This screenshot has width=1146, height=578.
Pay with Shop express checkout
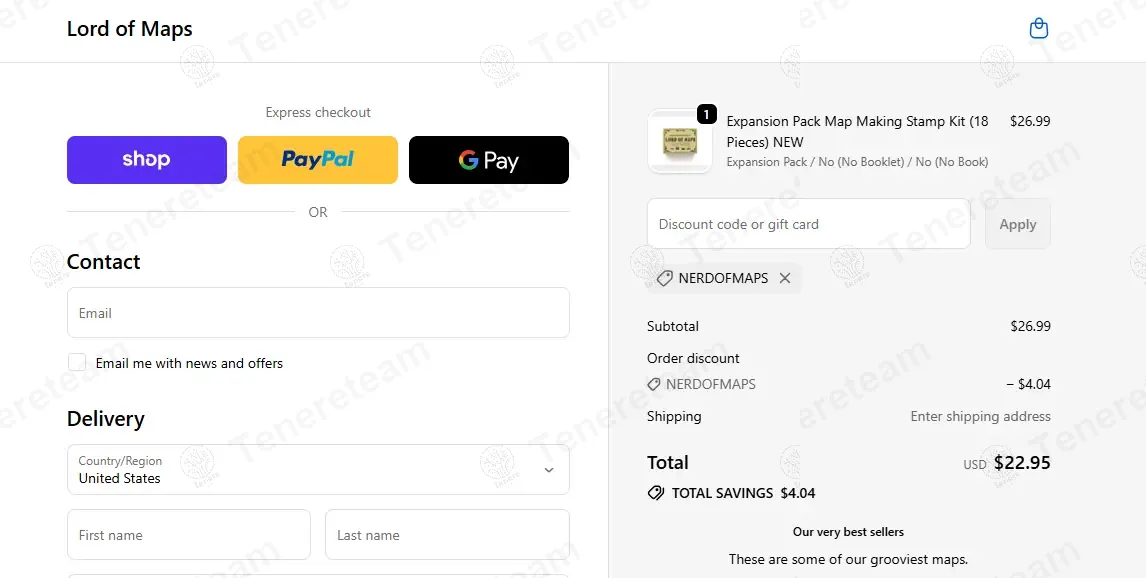pyautogui.click(x=147, y=160)
